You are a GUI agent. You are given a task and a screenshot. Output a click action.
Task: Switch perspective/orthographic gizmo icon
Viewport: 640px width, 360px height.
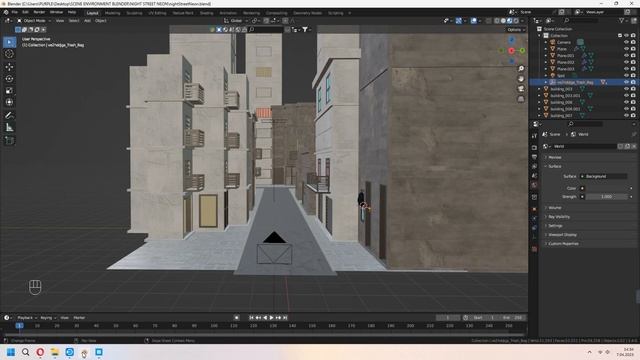(x=521, y=99)
